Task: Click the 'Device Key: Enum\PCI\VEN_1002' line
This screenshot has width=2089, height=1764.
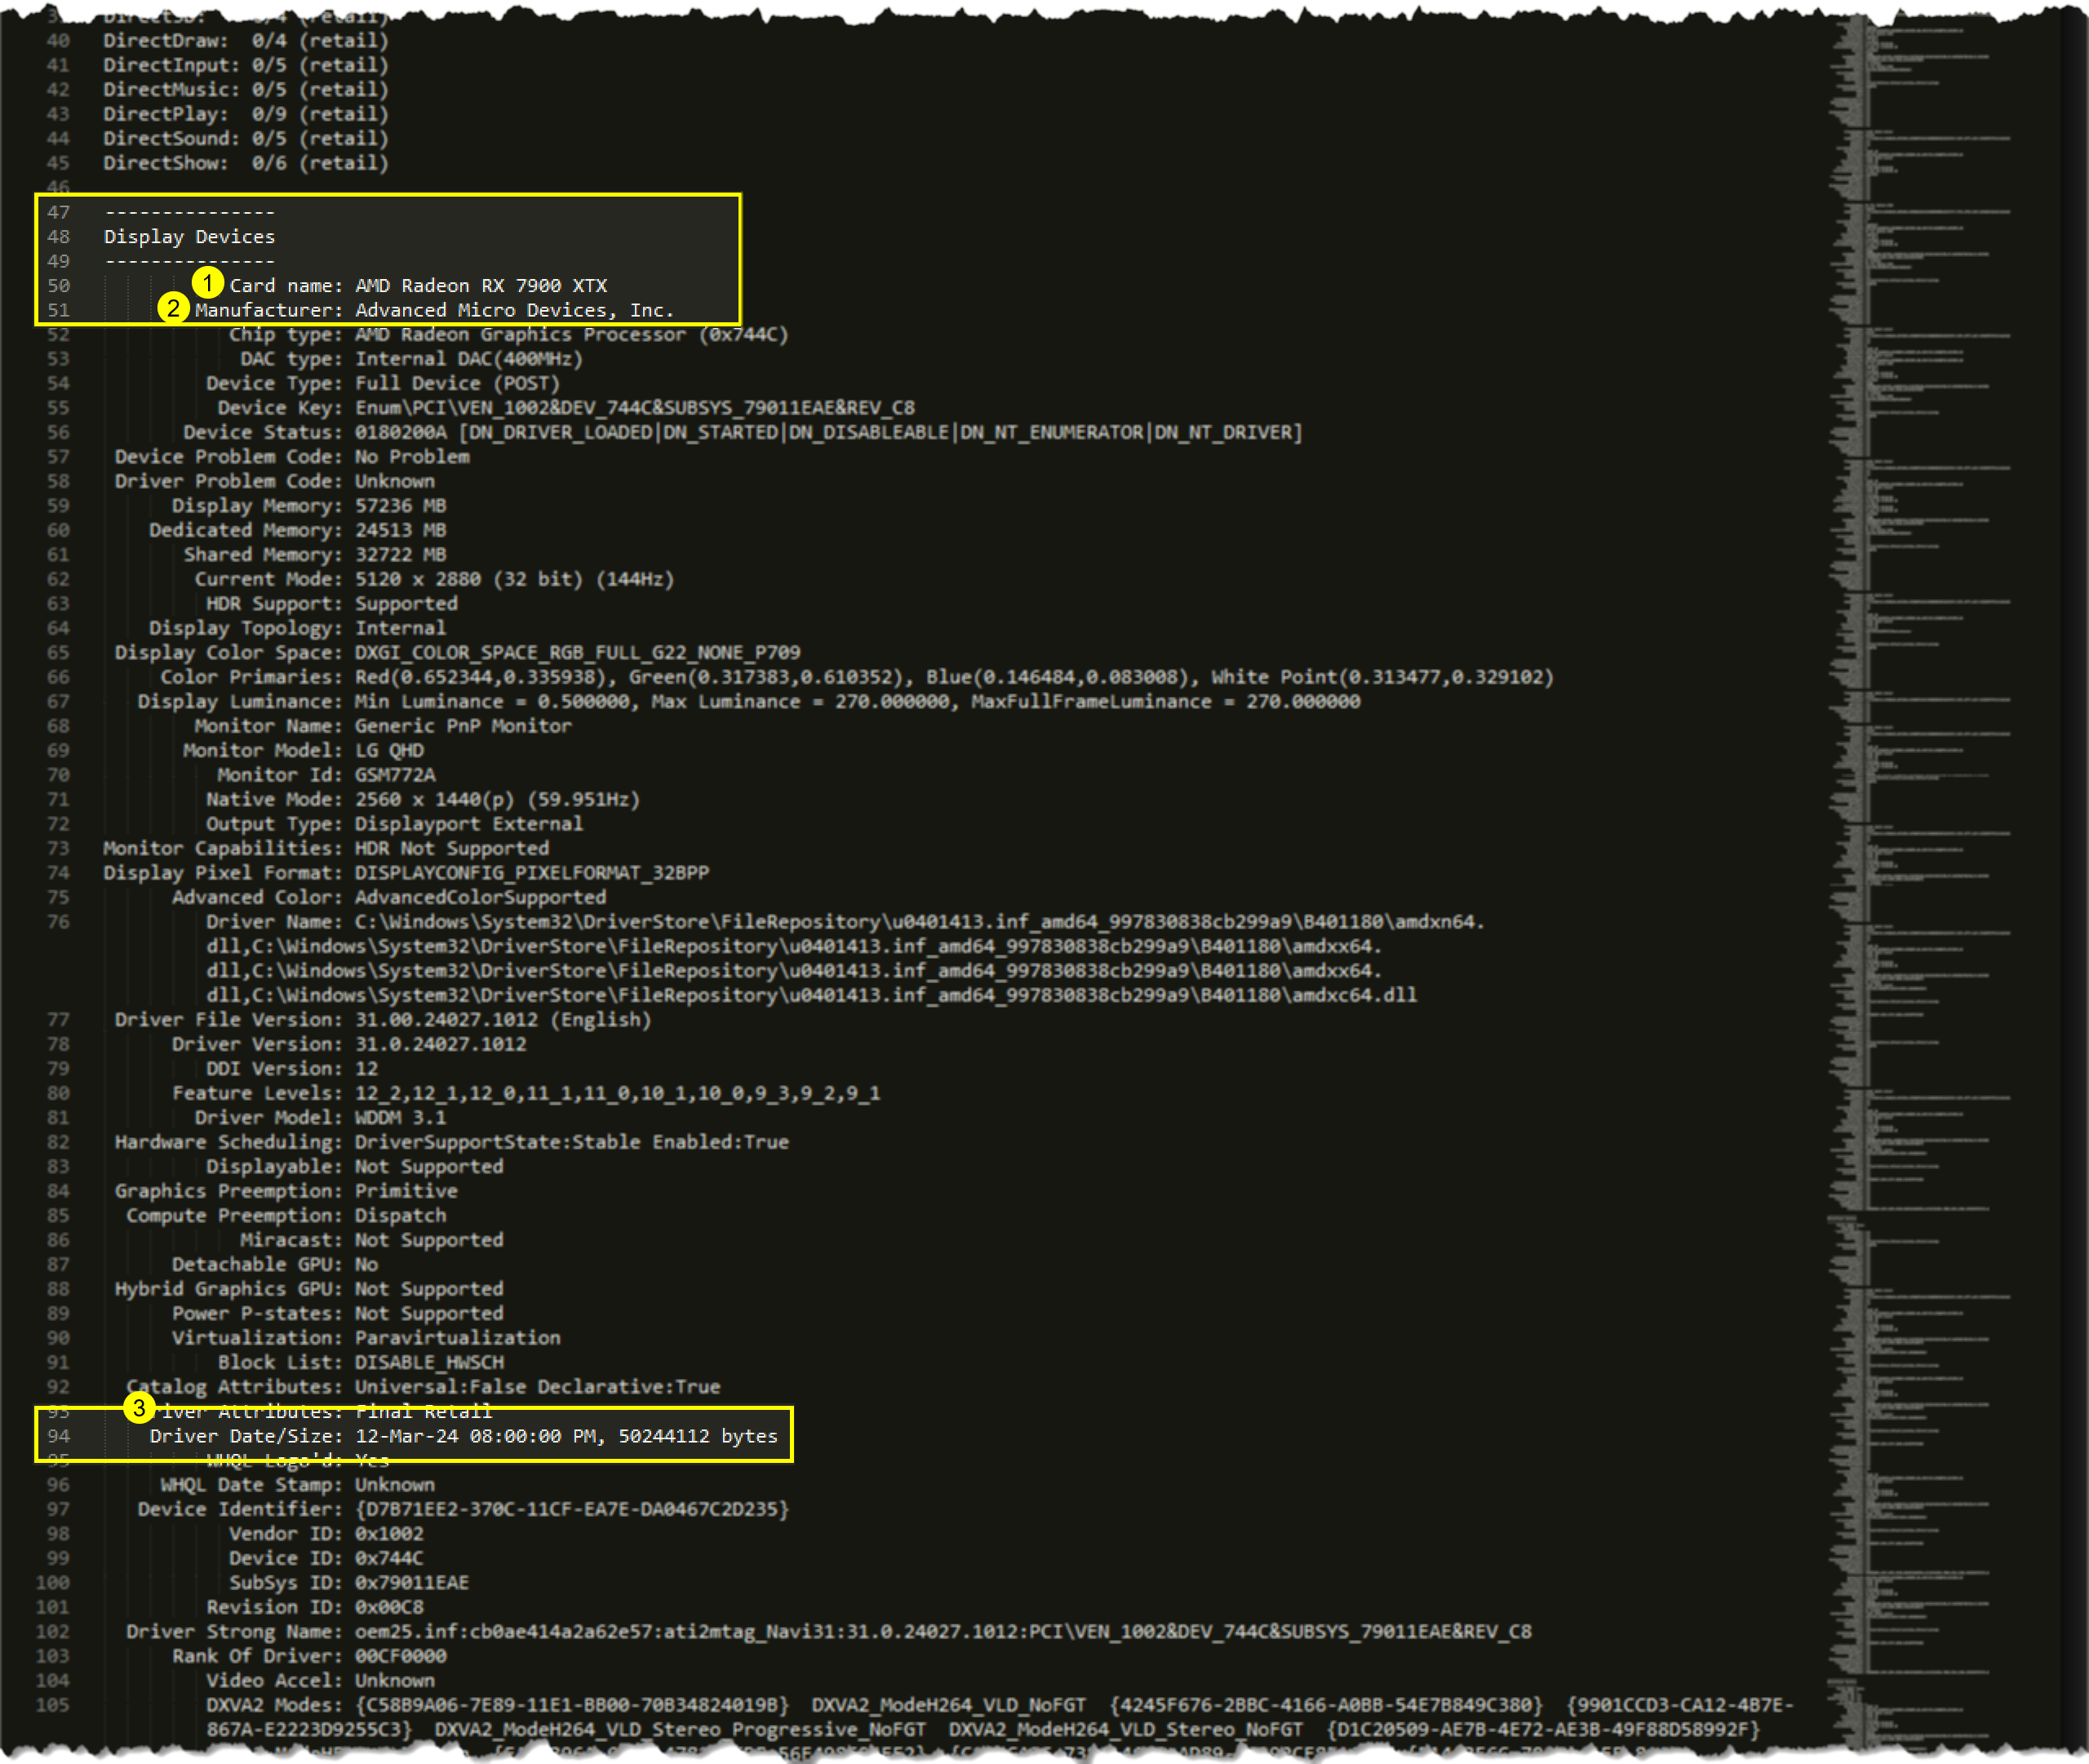Action: coord(566,408)
